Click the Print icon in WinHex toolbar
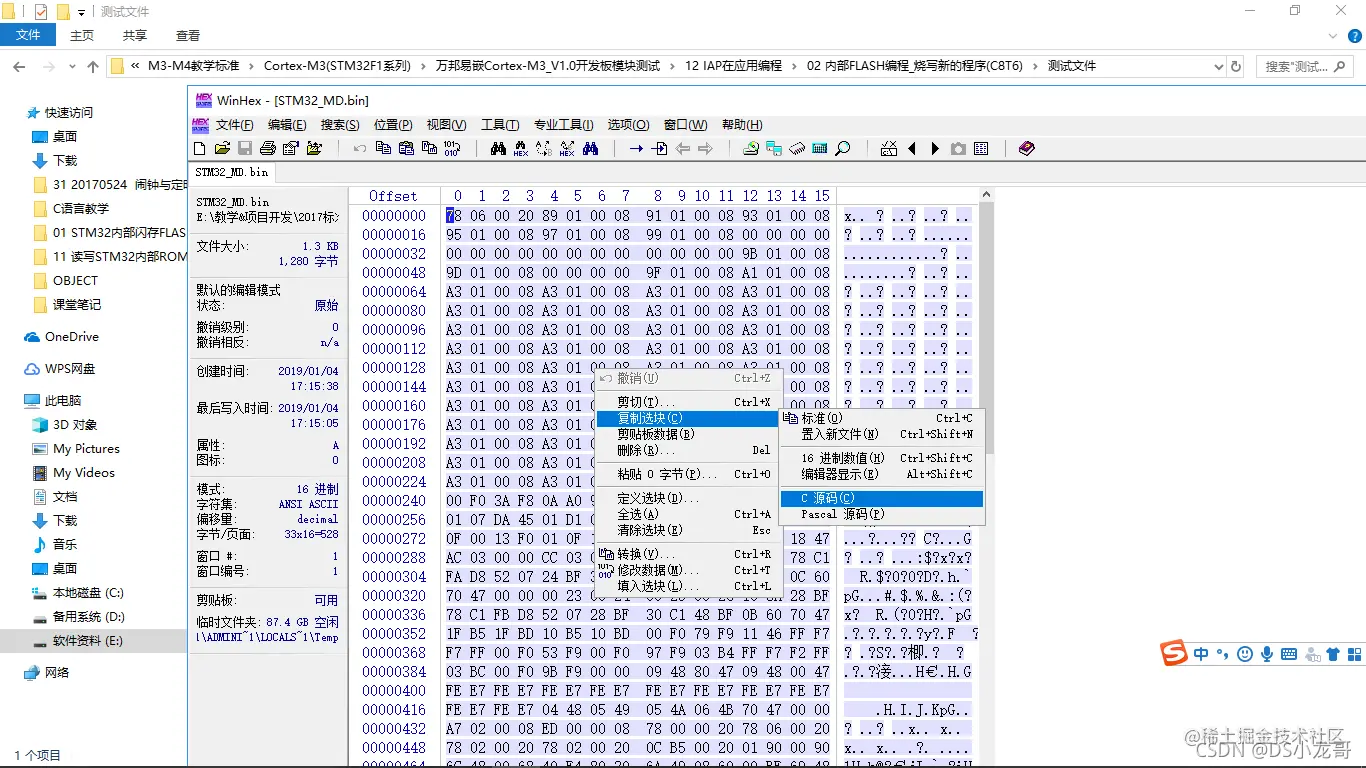The image size is (1366, 768). point(268,148)
